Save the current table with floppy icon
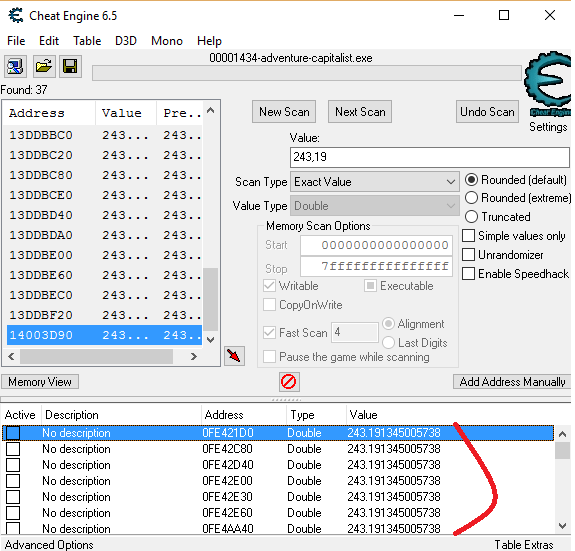 click(70, 67)
